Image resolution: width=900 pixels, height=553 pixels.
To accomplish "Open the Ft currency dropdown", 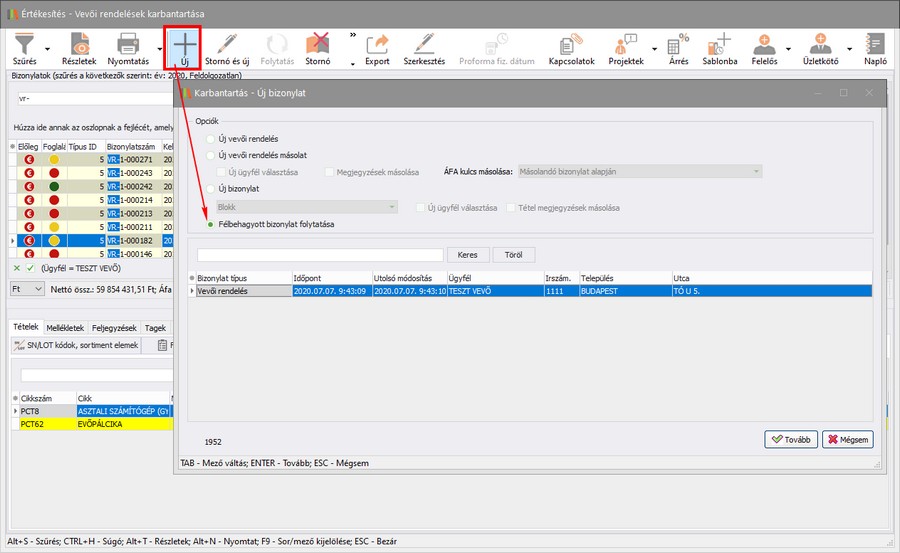I will point(27,289).
